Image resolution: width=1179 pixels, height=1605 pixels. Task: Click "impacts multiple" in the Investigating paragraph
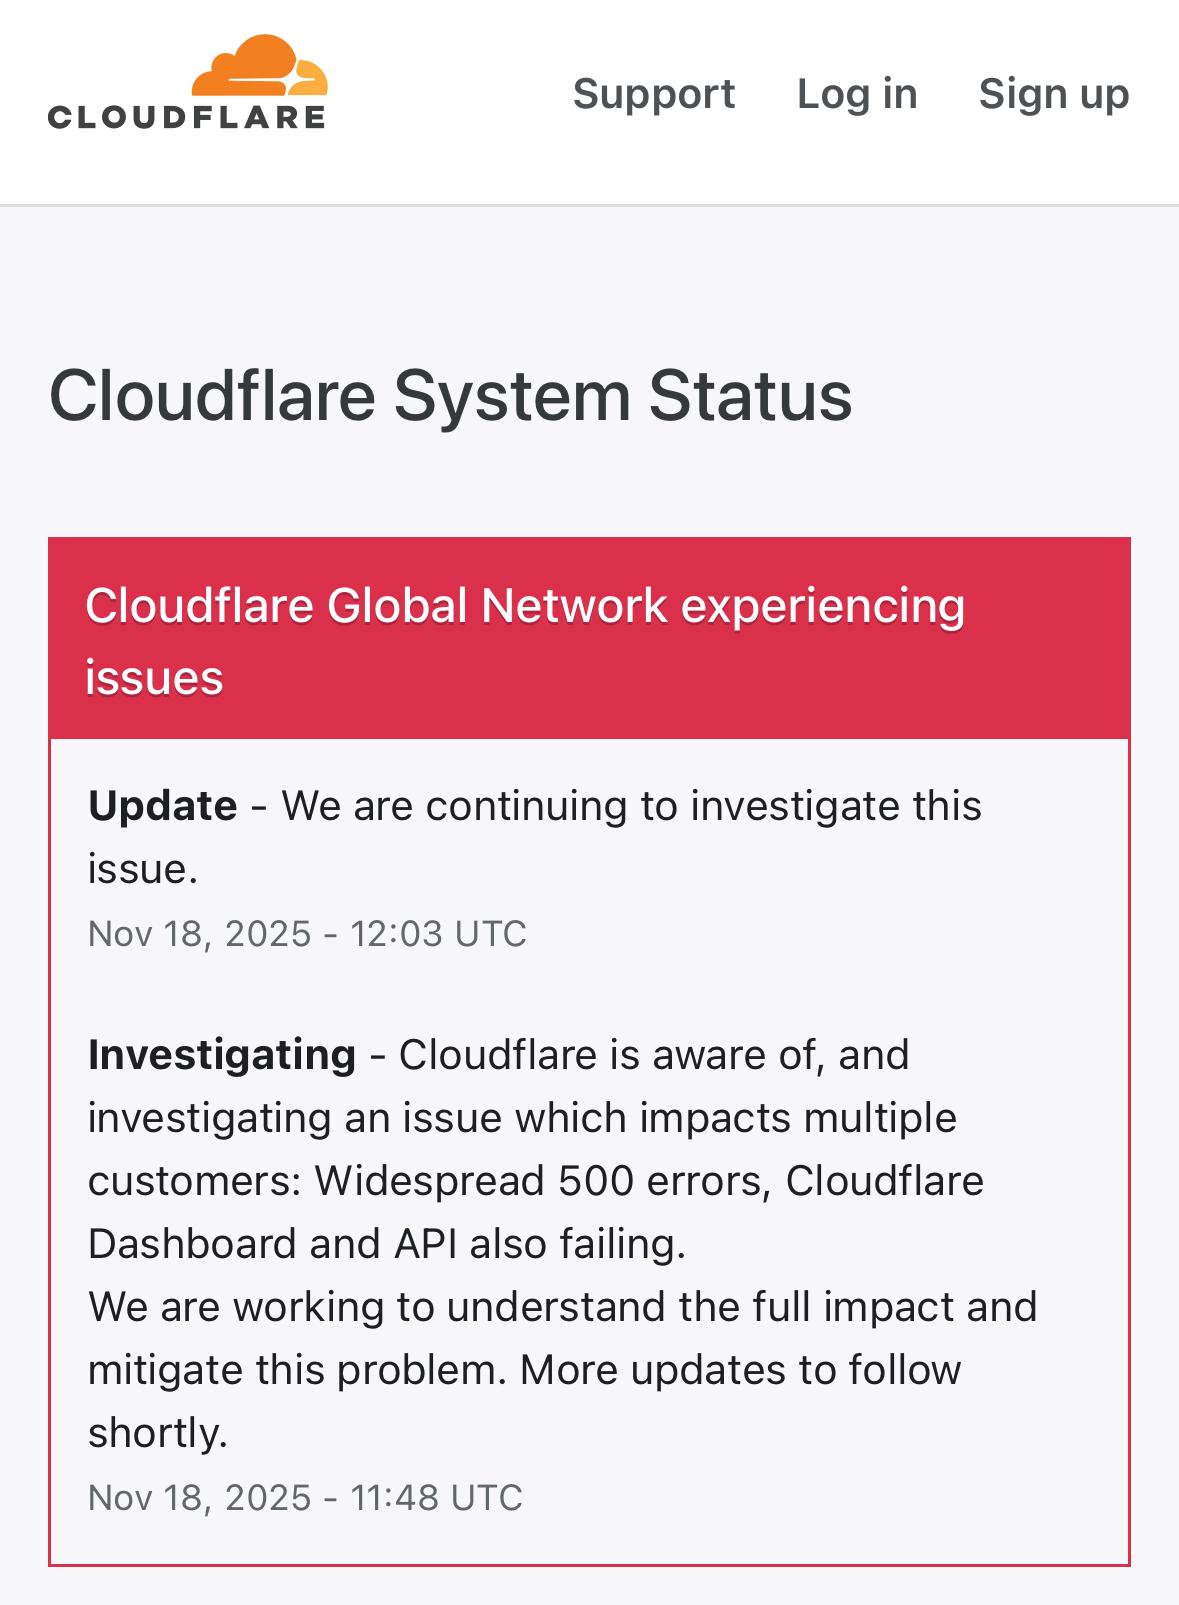click(x=797, y=1118)
